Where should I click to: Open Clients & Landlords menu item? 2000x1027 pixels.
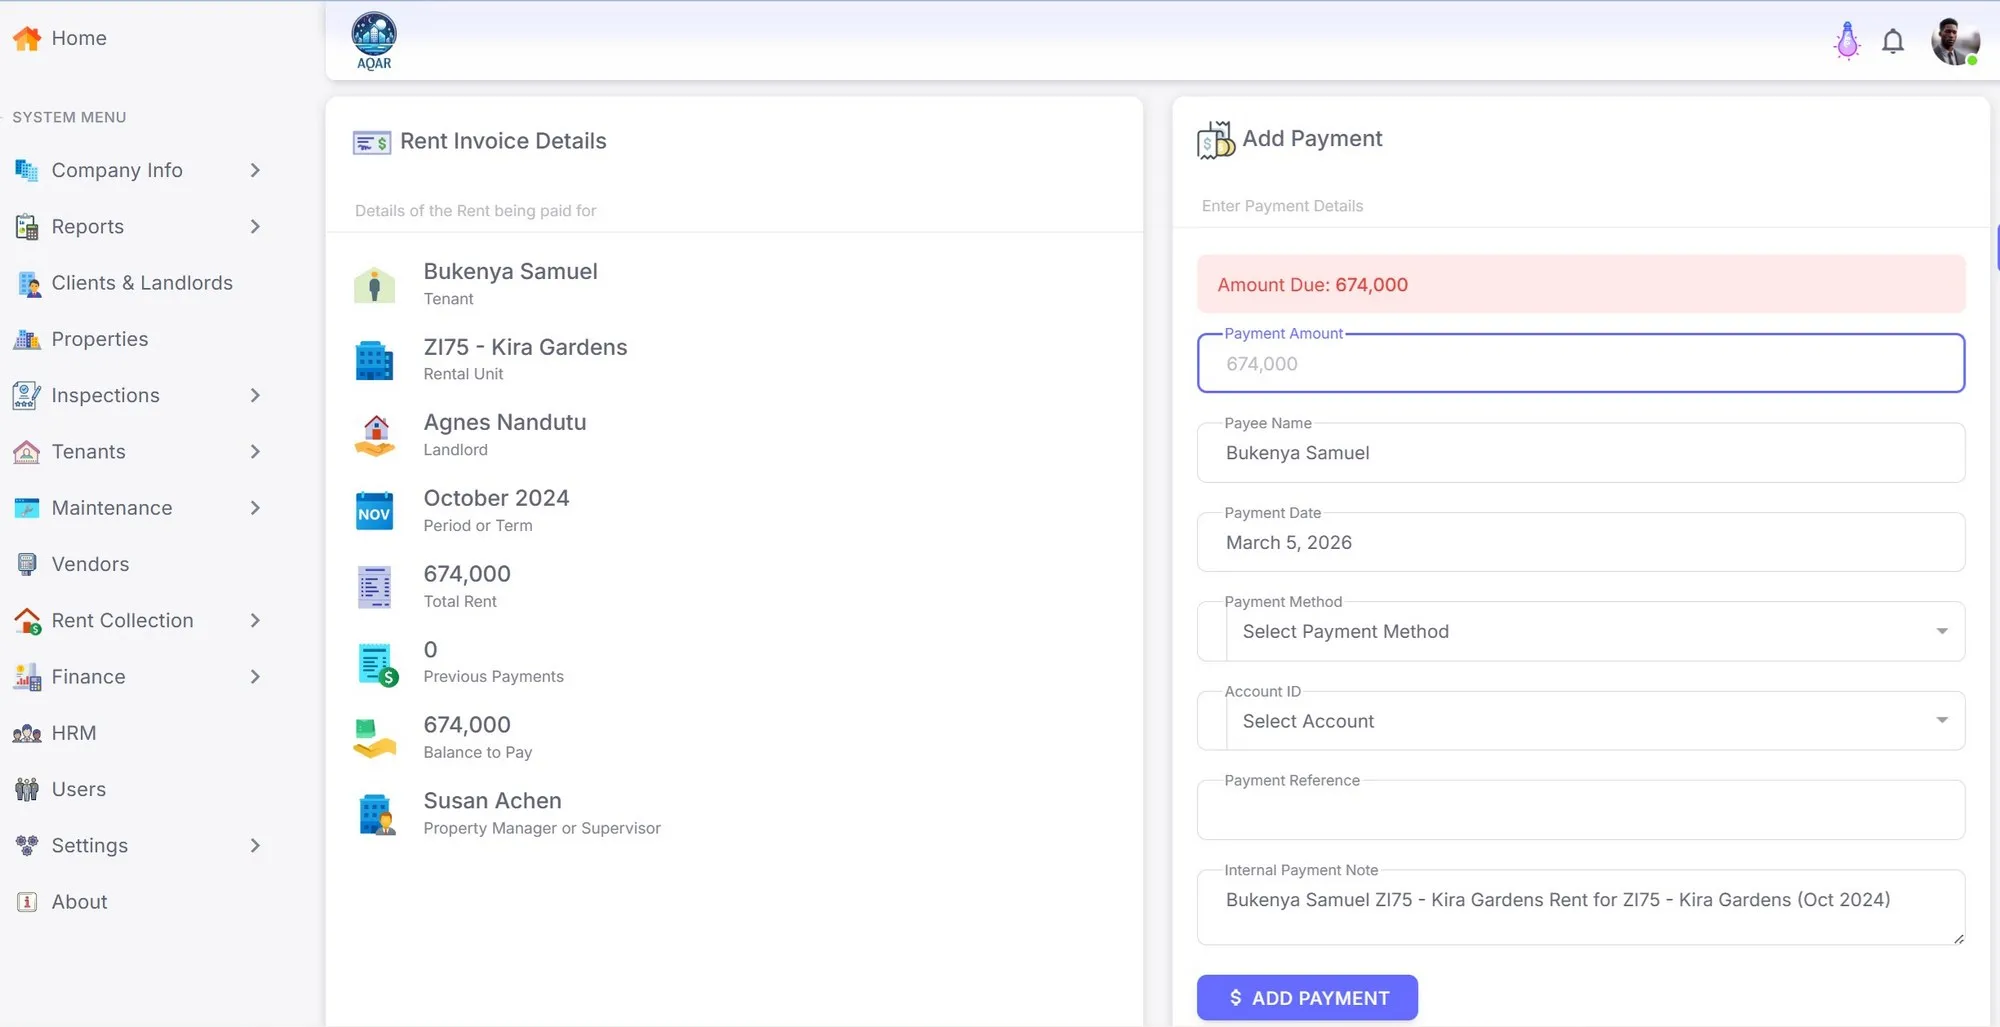[x=142, y=283]
